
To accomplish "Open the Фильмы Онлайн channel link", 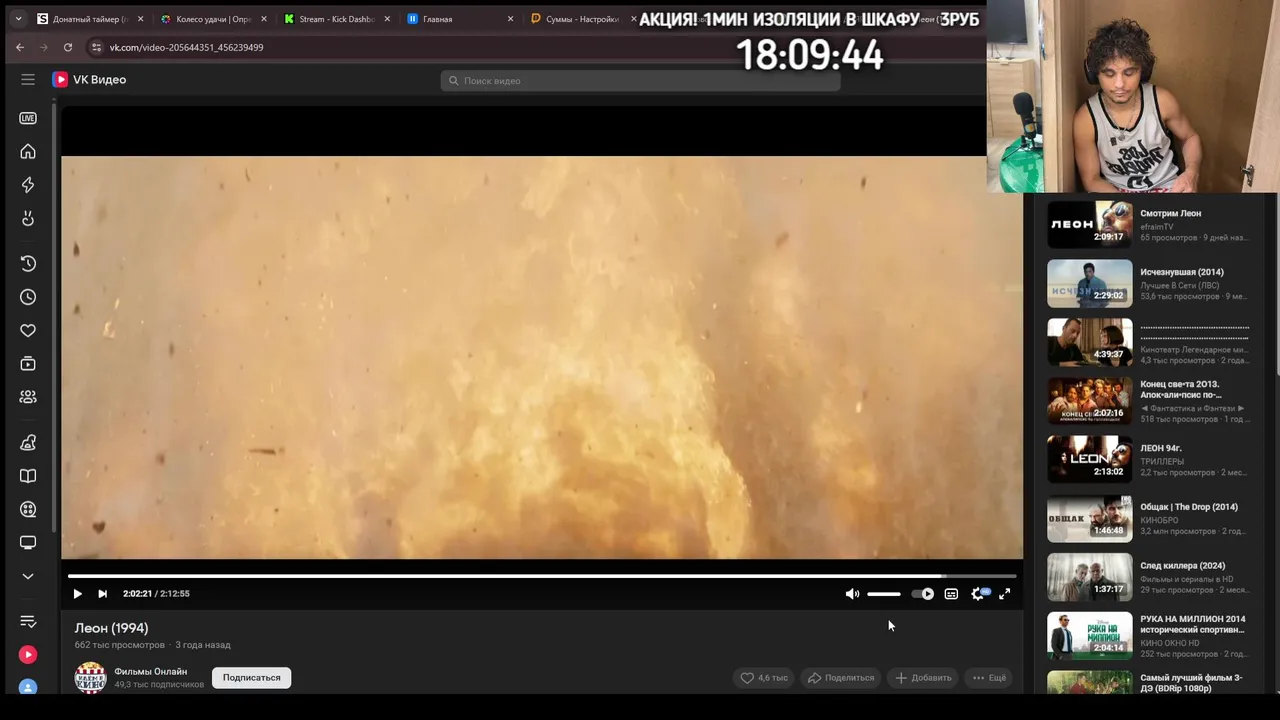I will [x=151, y=672].
